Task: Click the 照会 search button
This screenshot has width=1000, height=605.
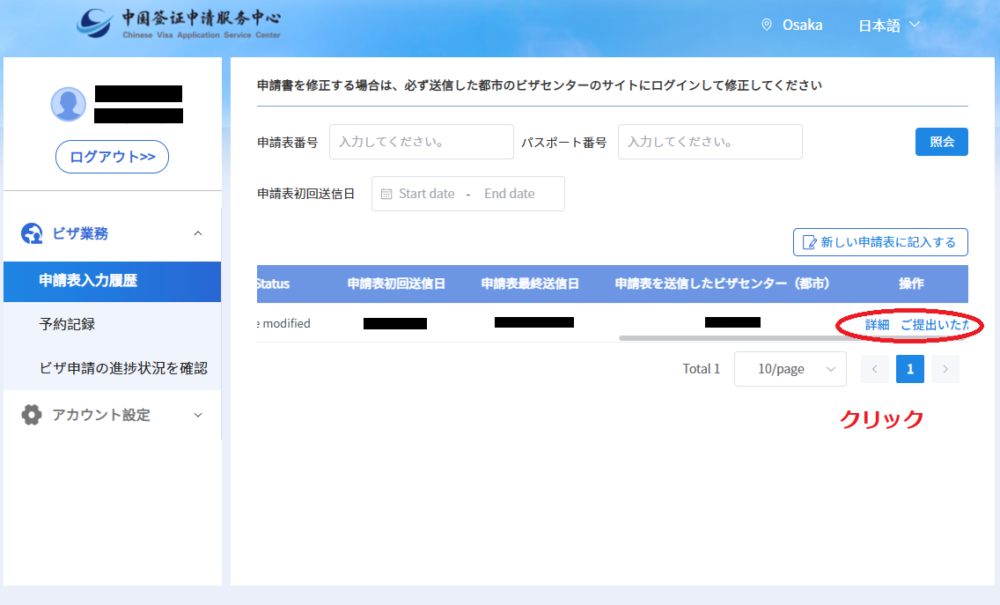Action: [x=941, y=142]
